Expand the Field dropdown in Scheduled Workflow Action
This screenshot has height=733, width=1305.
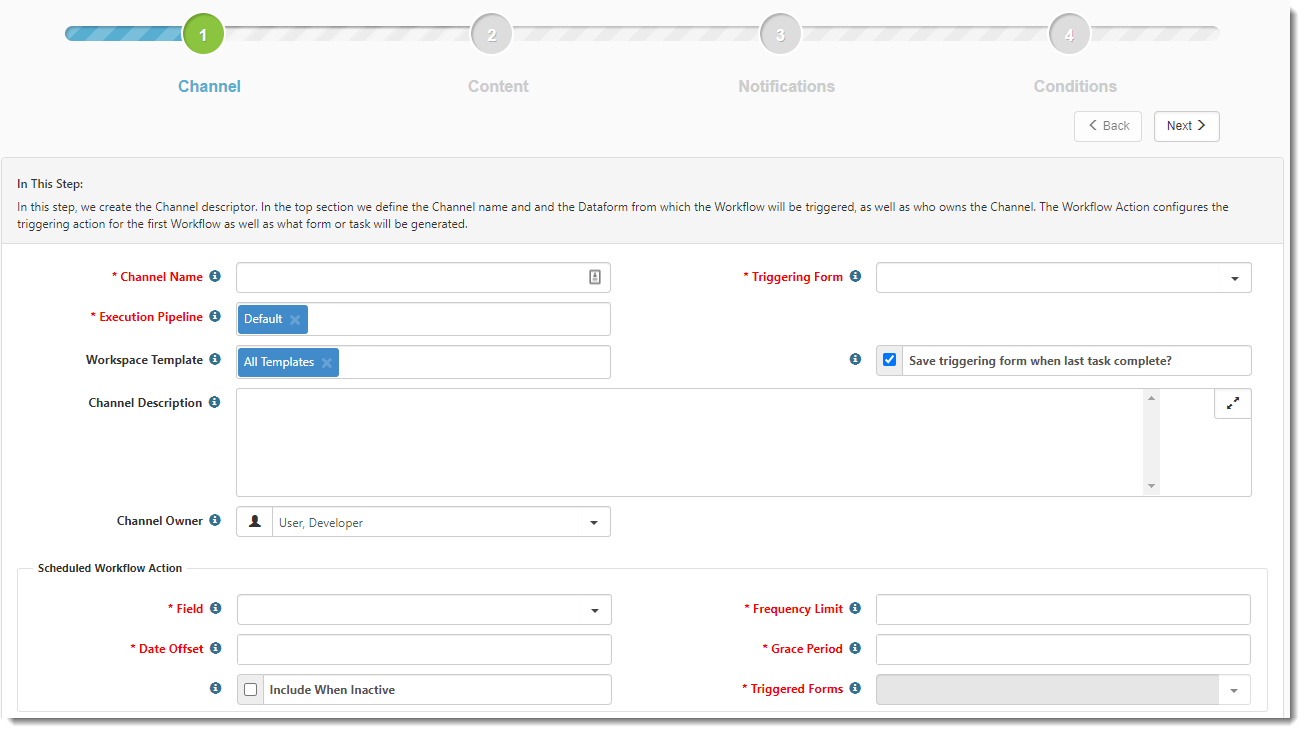coord(424,610)
